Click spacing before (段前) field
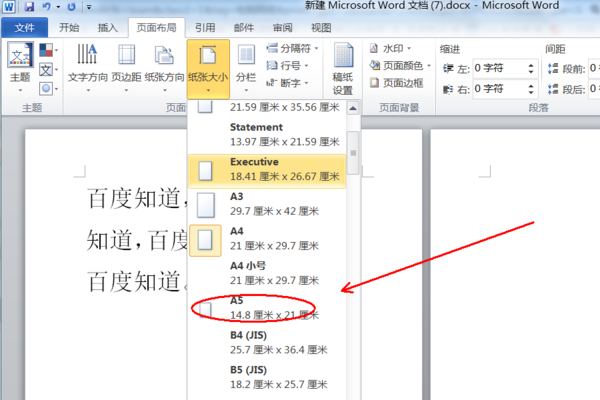The width and height of the screenshot is (600, 400). (593, 69)
